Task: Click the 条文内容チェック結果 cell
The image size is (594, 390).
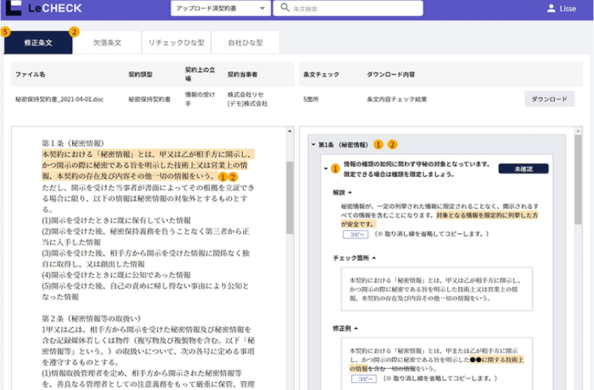Action: click(397, 99)
